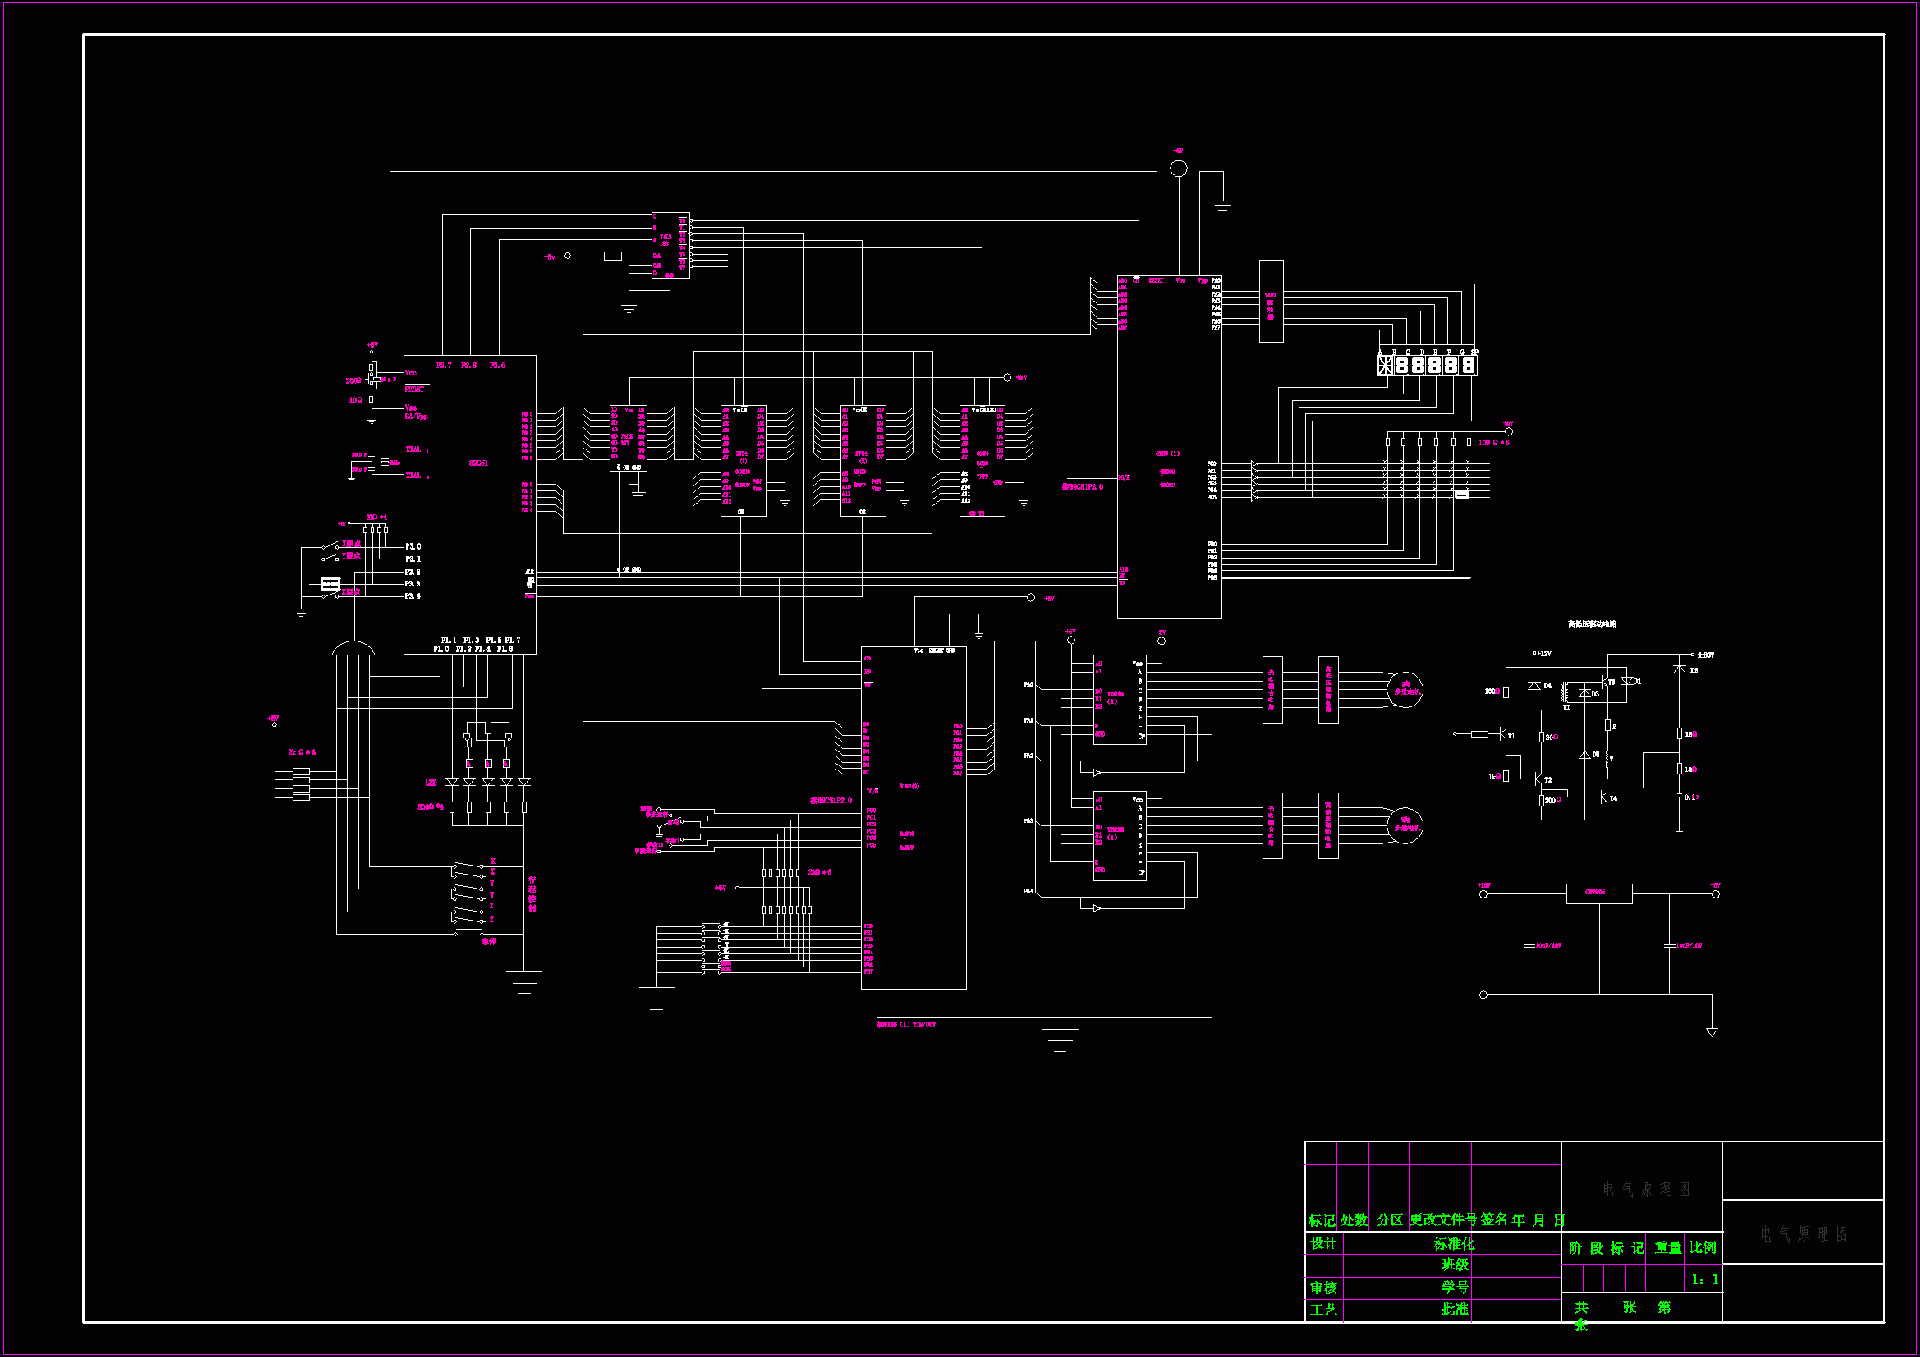
Task: Click the high-voltage drive circuit heading
Action: 1592,624
